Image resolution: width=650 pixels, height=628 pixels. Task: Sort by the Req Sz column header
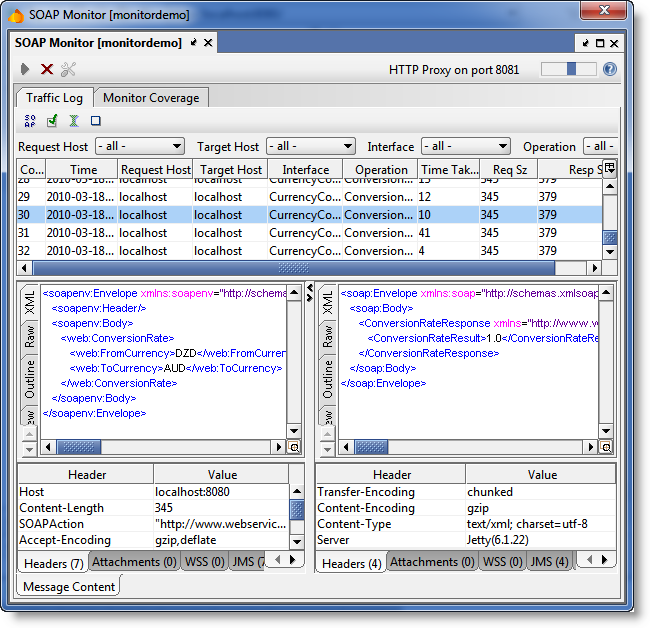[509, 169]
